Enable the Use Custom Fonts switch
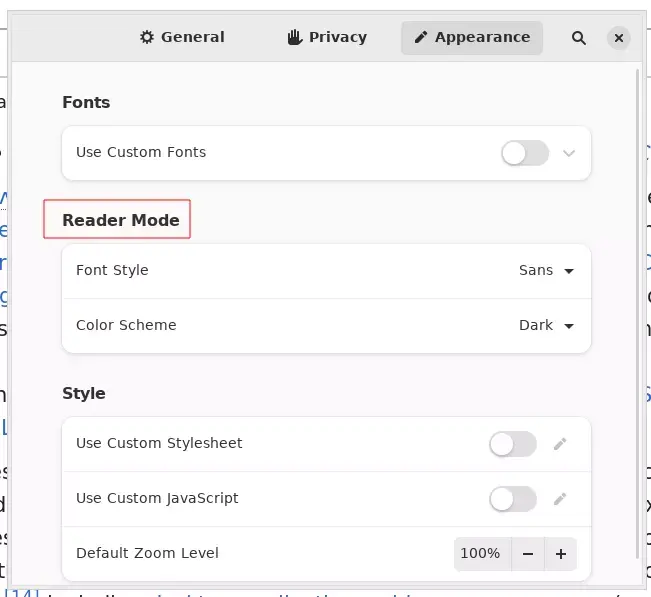The height and width of the screenshot is (597, 651). pos(525,153)
